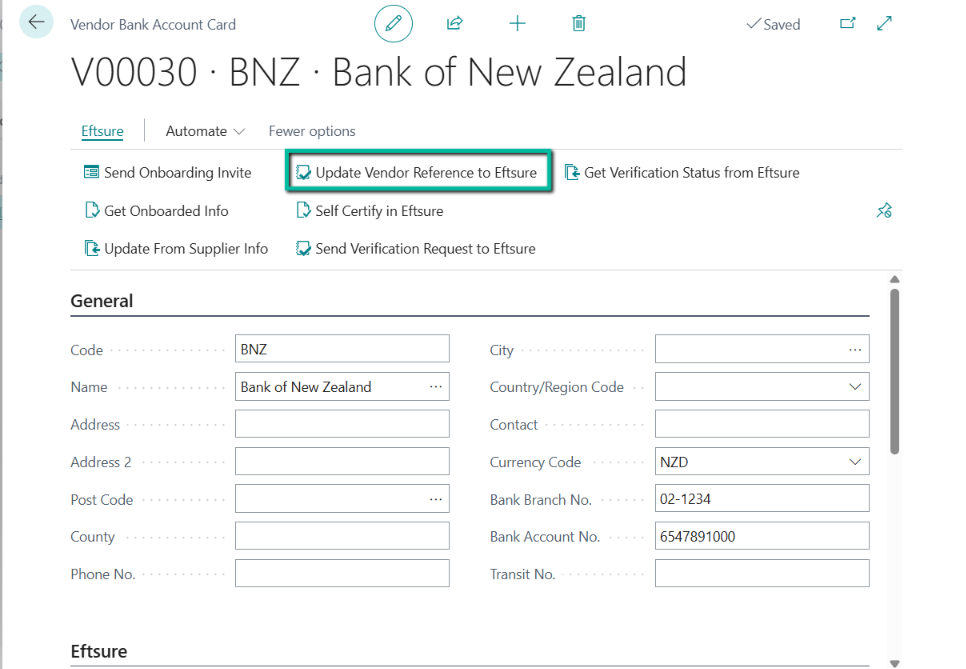The width and height of the screenshot is (966, 669).
Task: Open the Currency Code dropdown
Action: (x=855, y=462)
